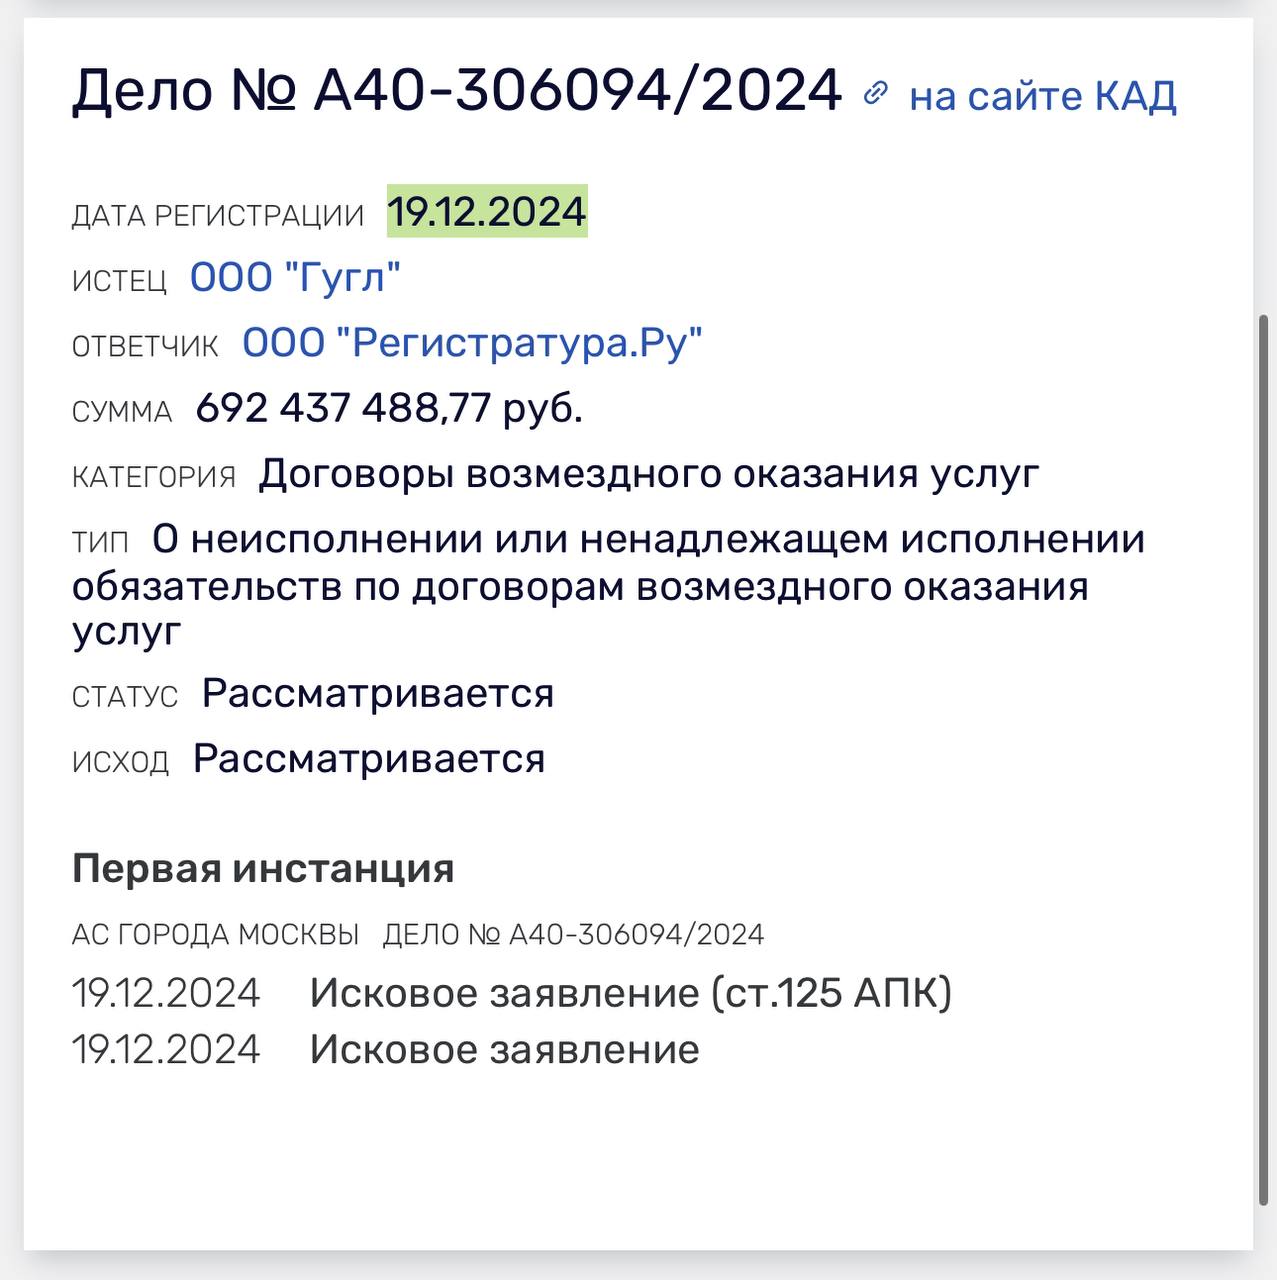Click the small 'ДЕЛО № А40-306094/2024' court label
Viewport: 1277px width, 1280px height.
click(573, 935)
